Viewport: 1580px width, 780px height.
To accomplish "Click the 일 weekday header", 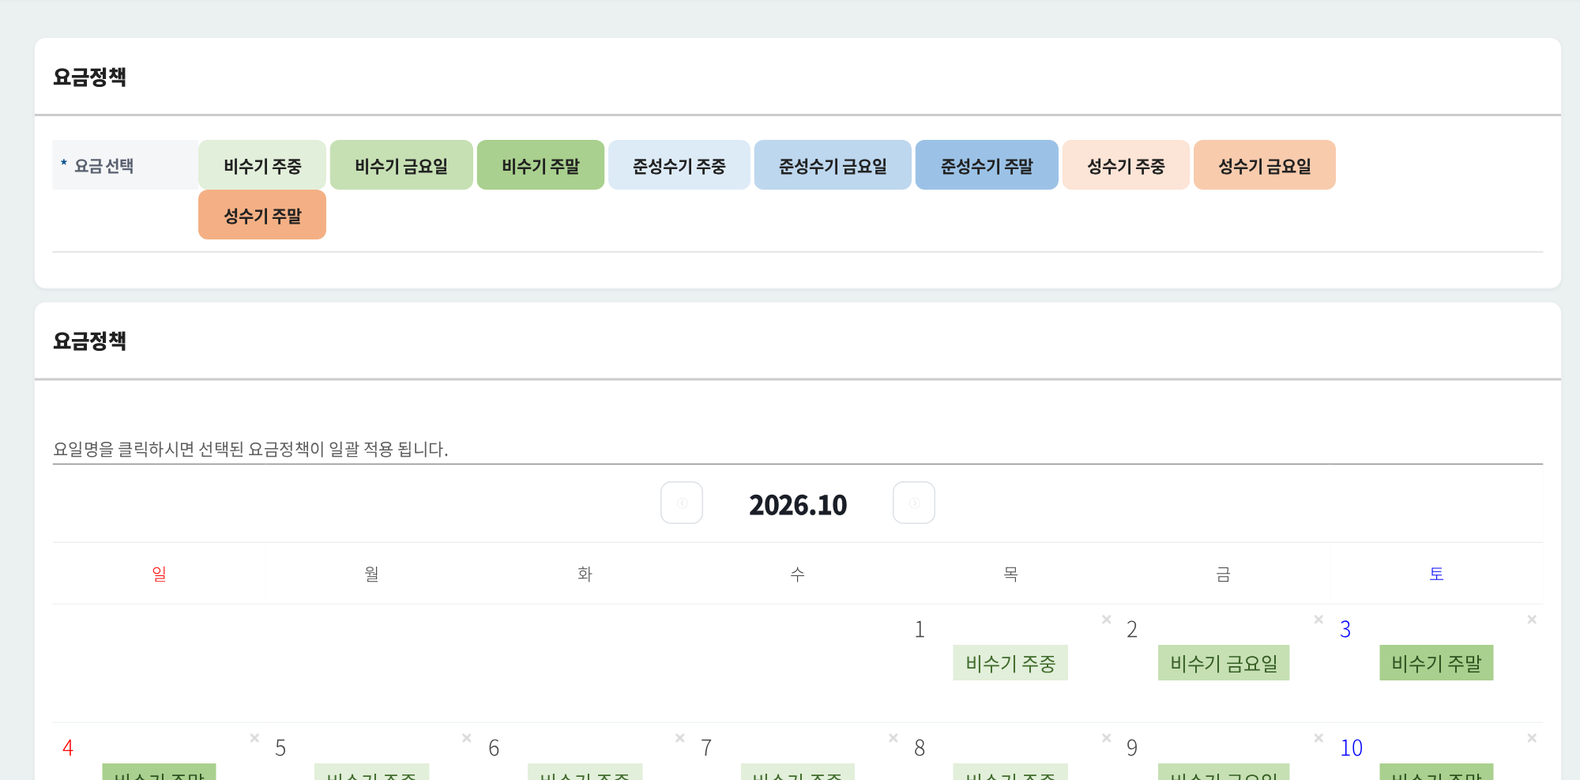I will [159, 574].
